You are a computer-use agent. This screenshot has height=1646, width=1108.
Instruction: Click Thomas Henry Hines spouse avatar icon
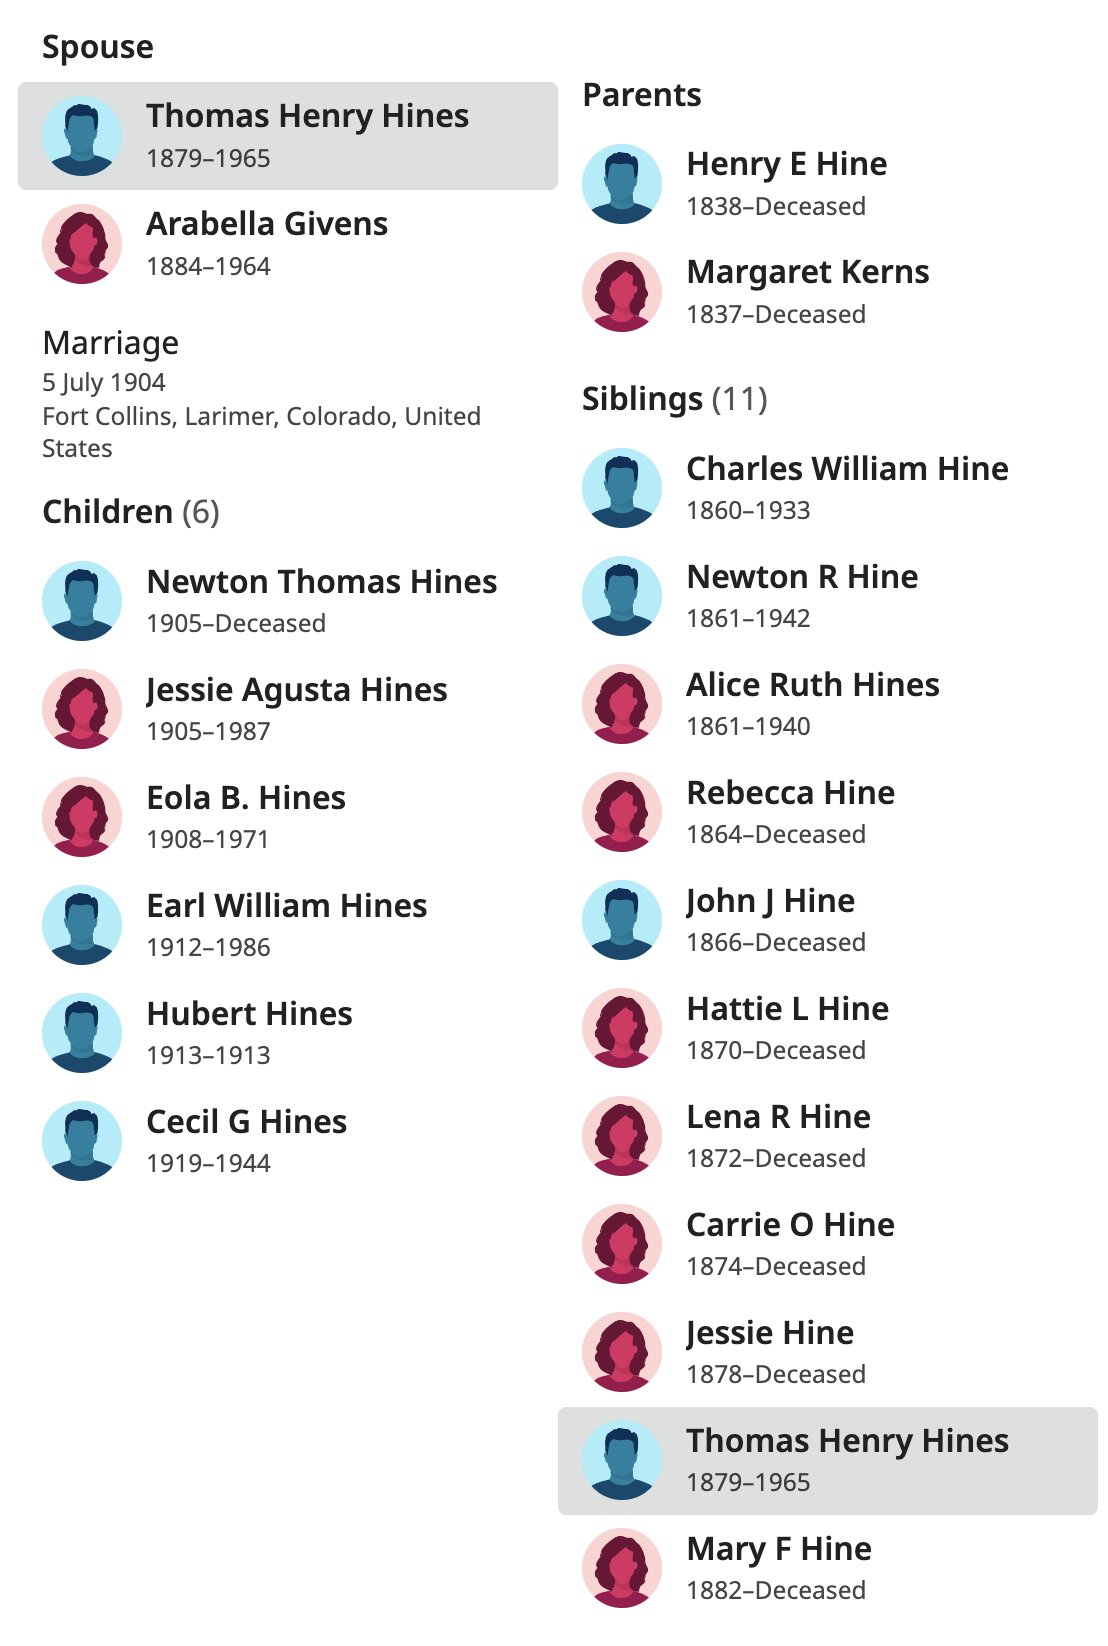pos(82,136)
